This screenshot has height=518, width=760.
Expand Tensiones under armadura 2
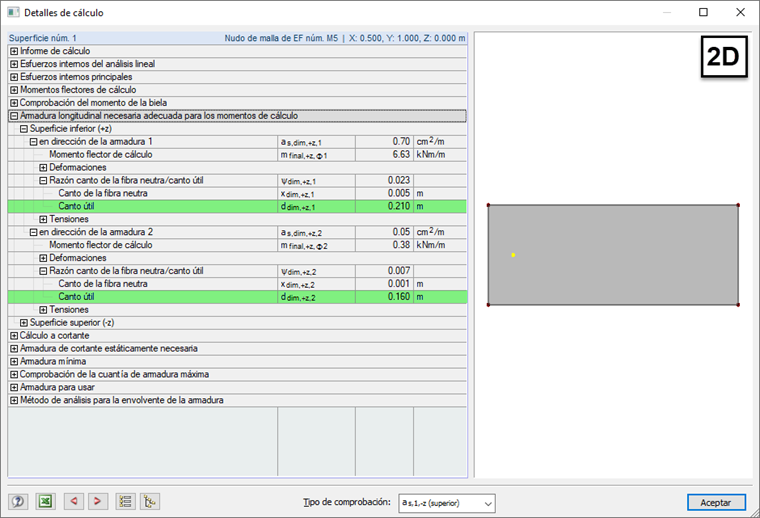43,310
